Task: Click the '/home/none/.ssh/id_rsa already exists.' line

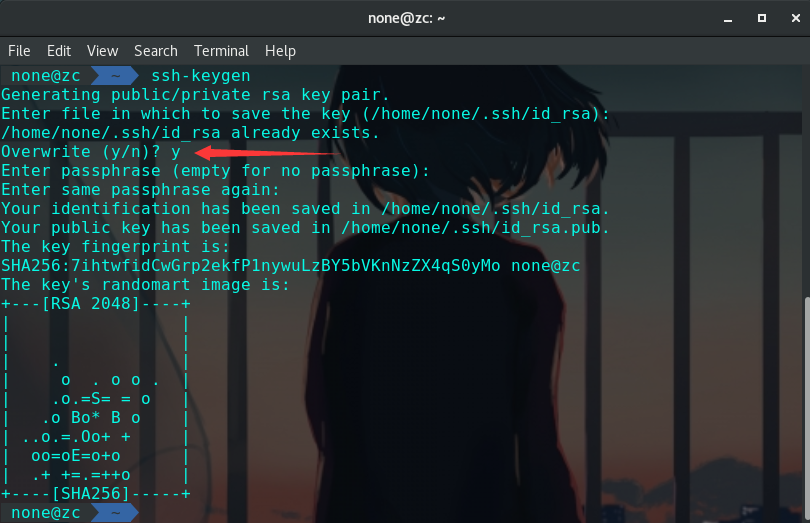Action: [x=190, y=133]
